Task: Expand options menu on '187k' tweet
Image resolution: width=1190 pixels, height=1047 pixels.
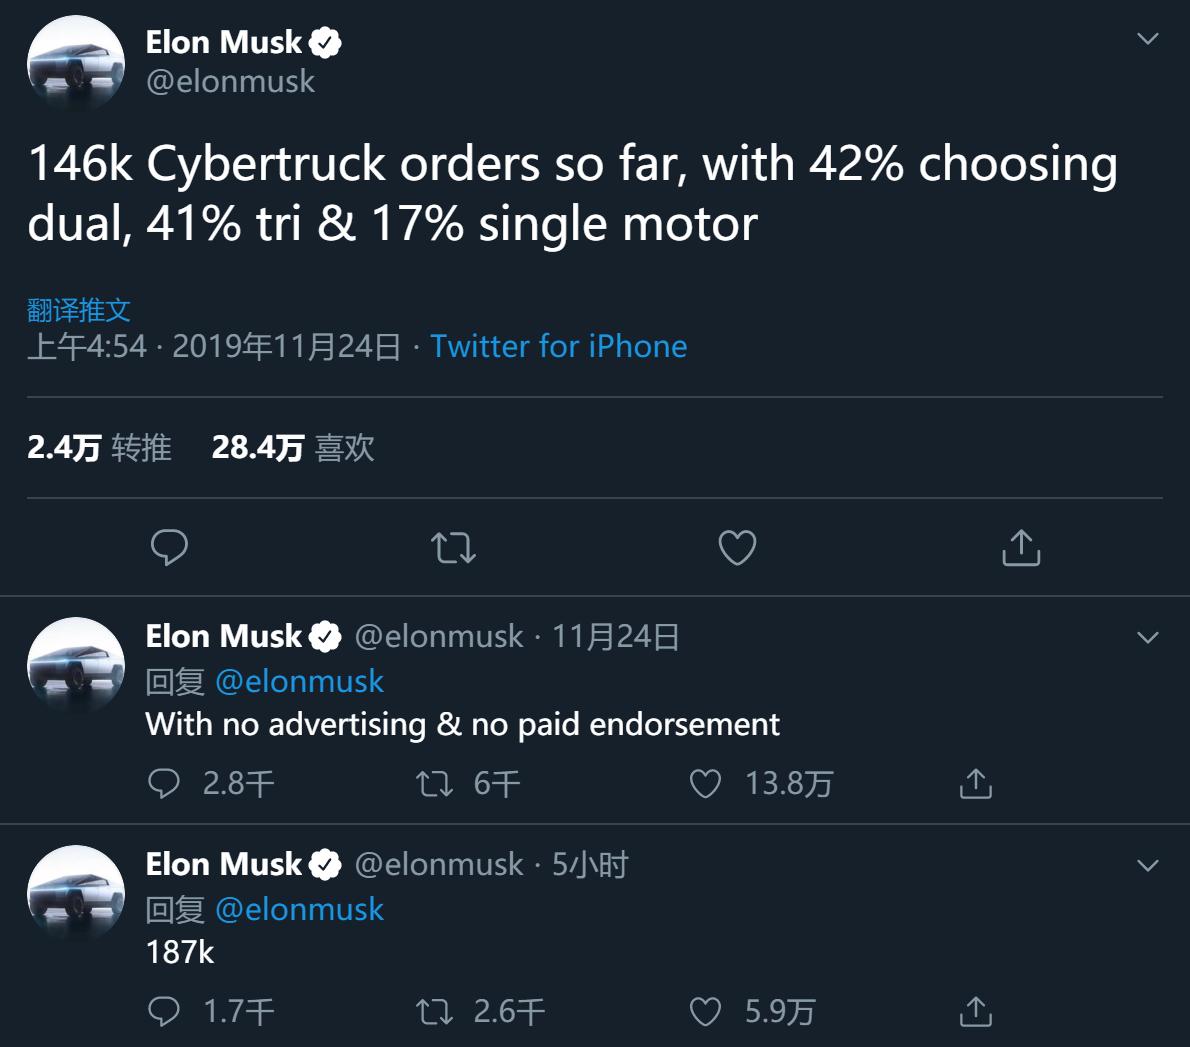Action: [1148, 865]
